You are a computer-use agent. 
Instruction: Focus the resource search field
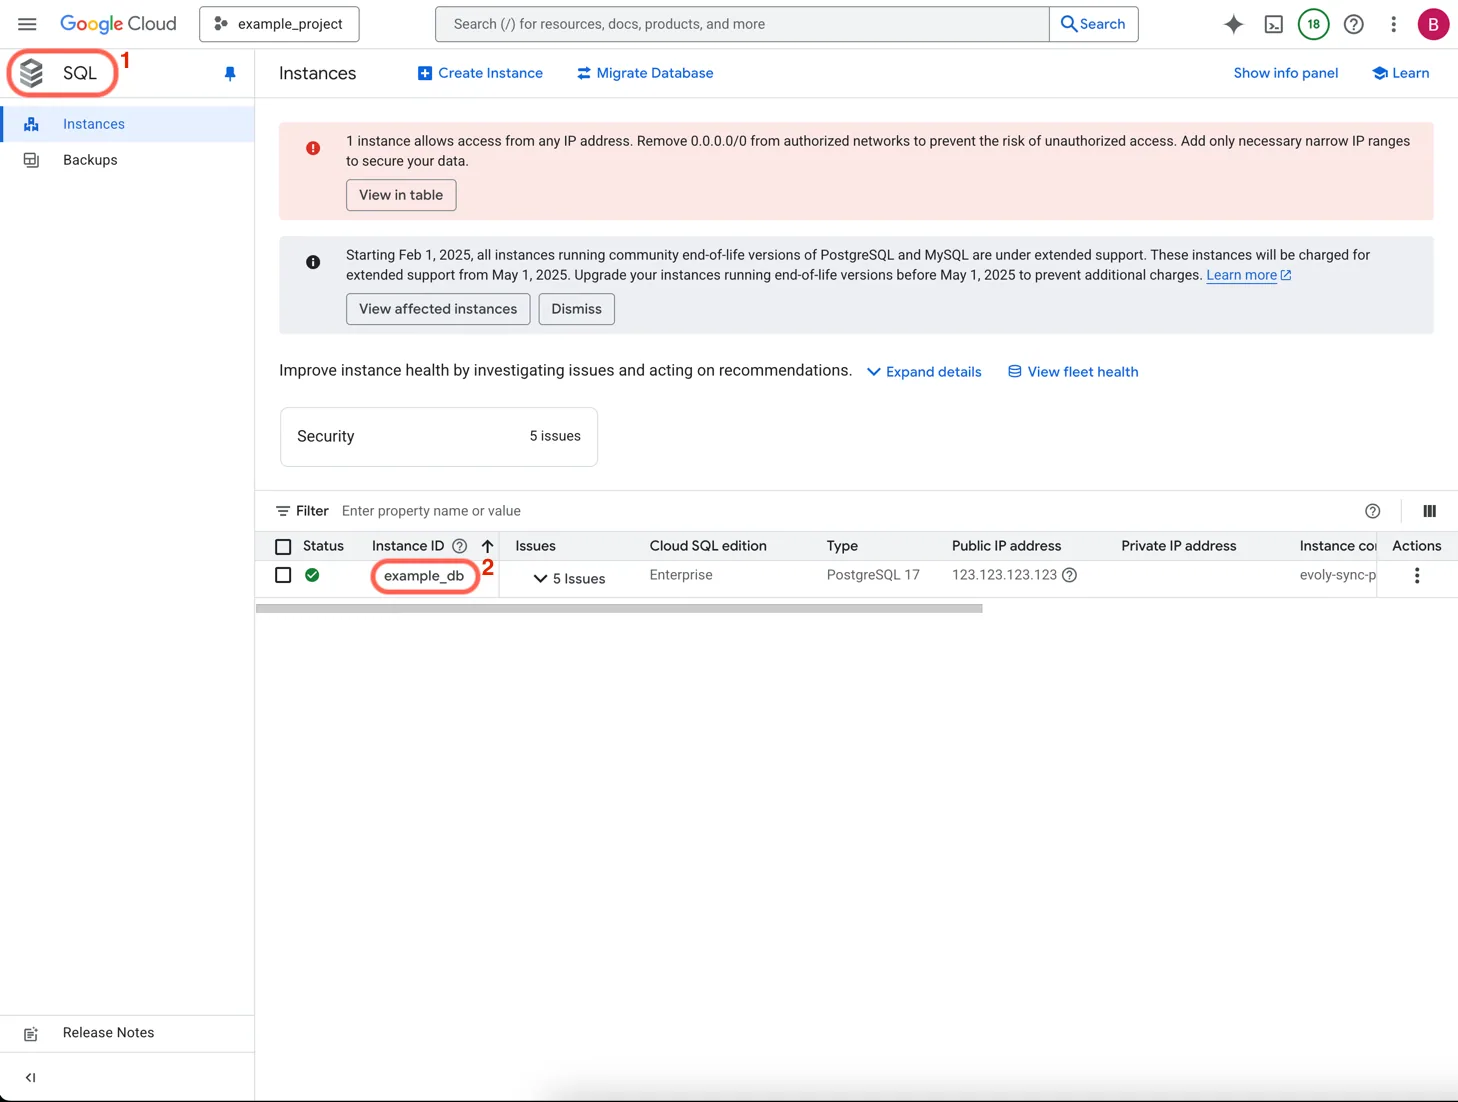coord(742,24)
